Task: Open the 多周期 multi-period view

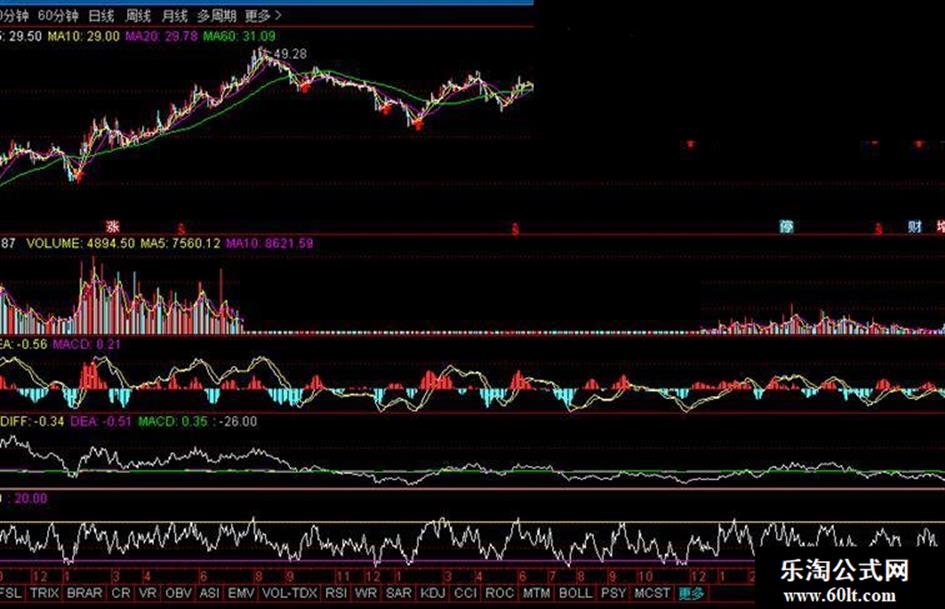Action: click(x=216, y=16)
